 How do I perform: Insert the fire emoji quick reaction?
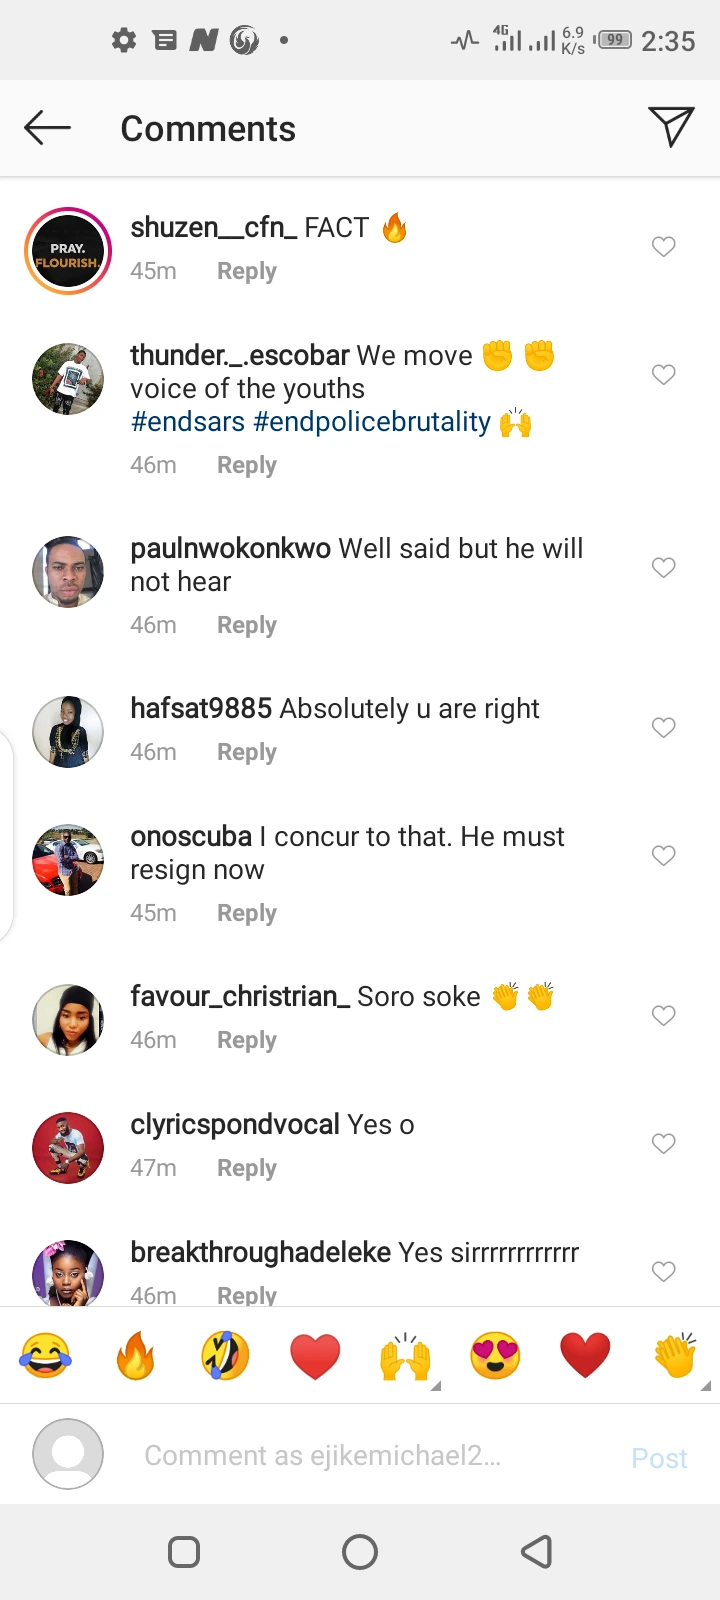pyautogui.click(x=135, y=1356)
